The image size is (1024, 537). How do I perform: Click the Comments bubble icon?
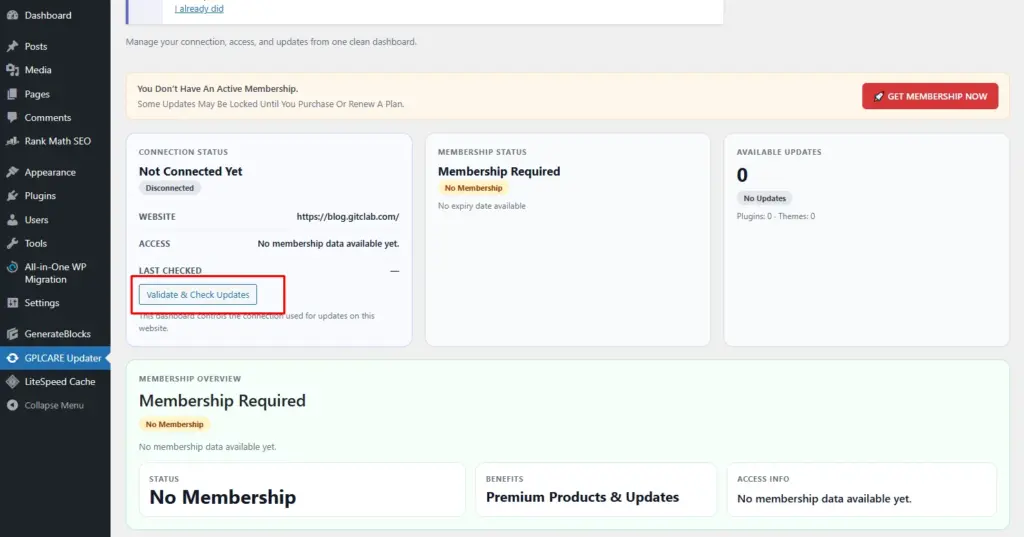[12, 118]
